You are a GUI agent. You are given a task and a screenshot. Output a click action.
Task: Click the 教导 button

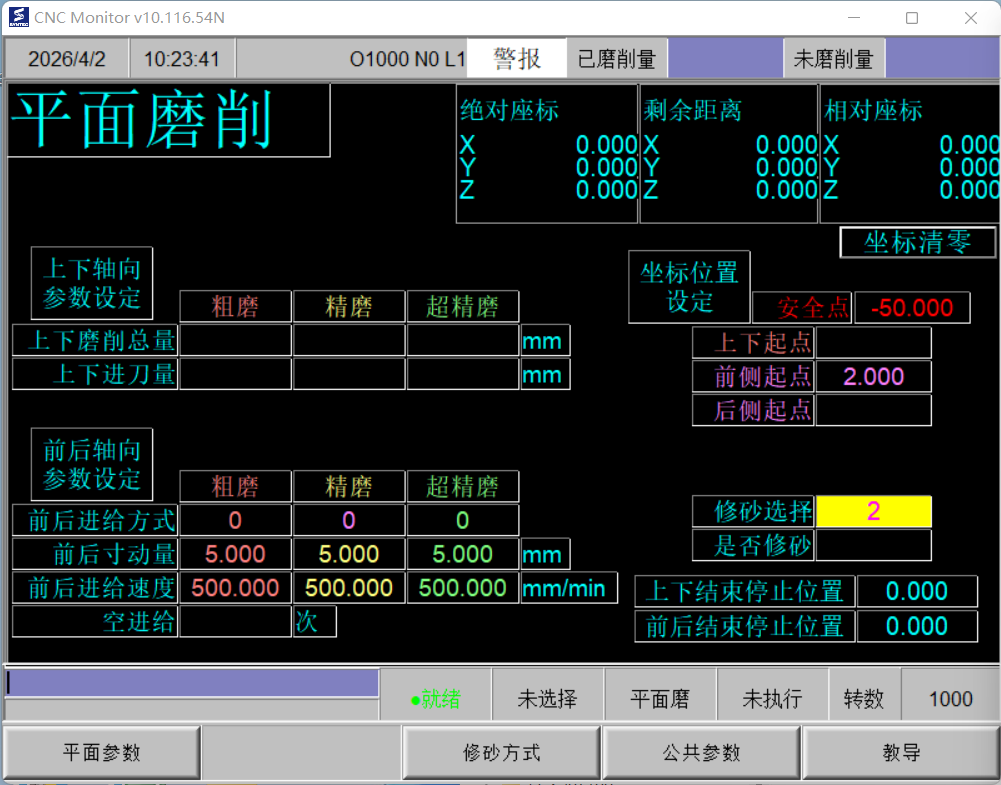point(901,753)
